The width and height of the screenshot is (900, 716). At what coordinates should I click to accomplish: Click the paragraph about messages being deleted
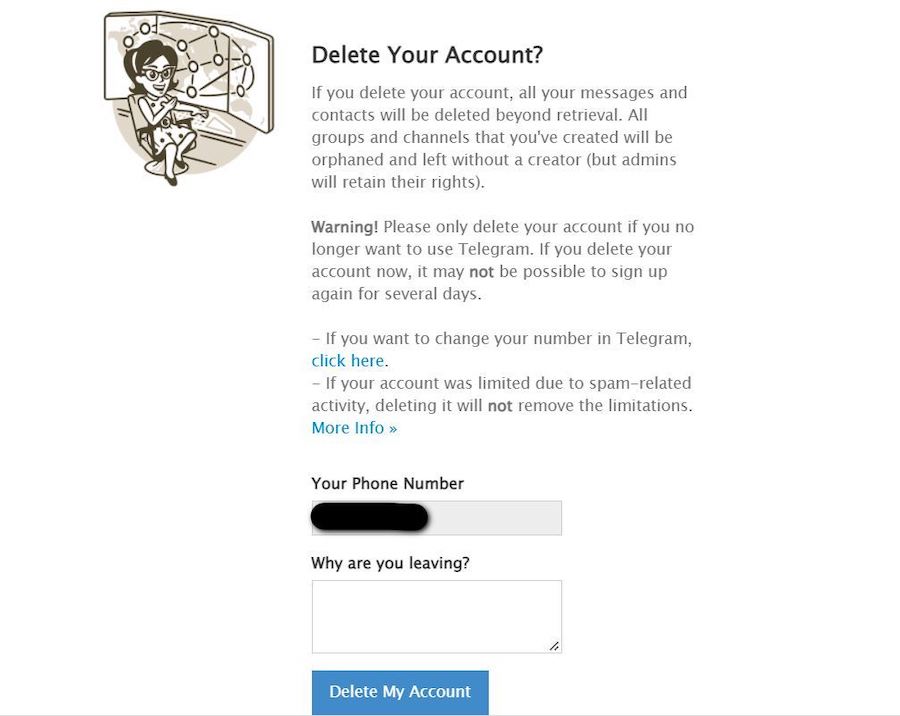coord(499,137)
